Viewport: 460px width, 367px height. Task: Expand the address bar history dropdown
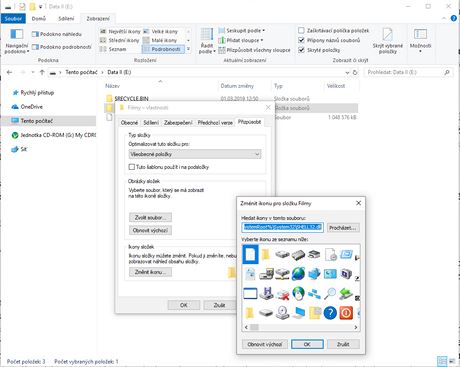(x=347, y=72)
